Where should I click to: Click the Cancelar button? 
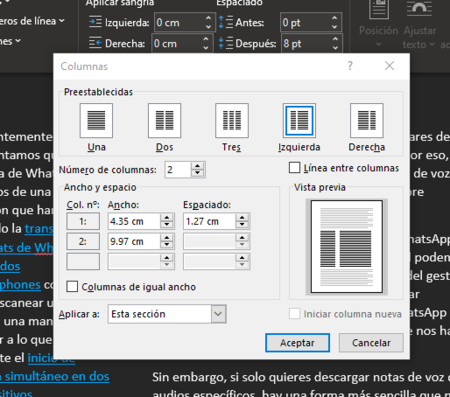371,343
